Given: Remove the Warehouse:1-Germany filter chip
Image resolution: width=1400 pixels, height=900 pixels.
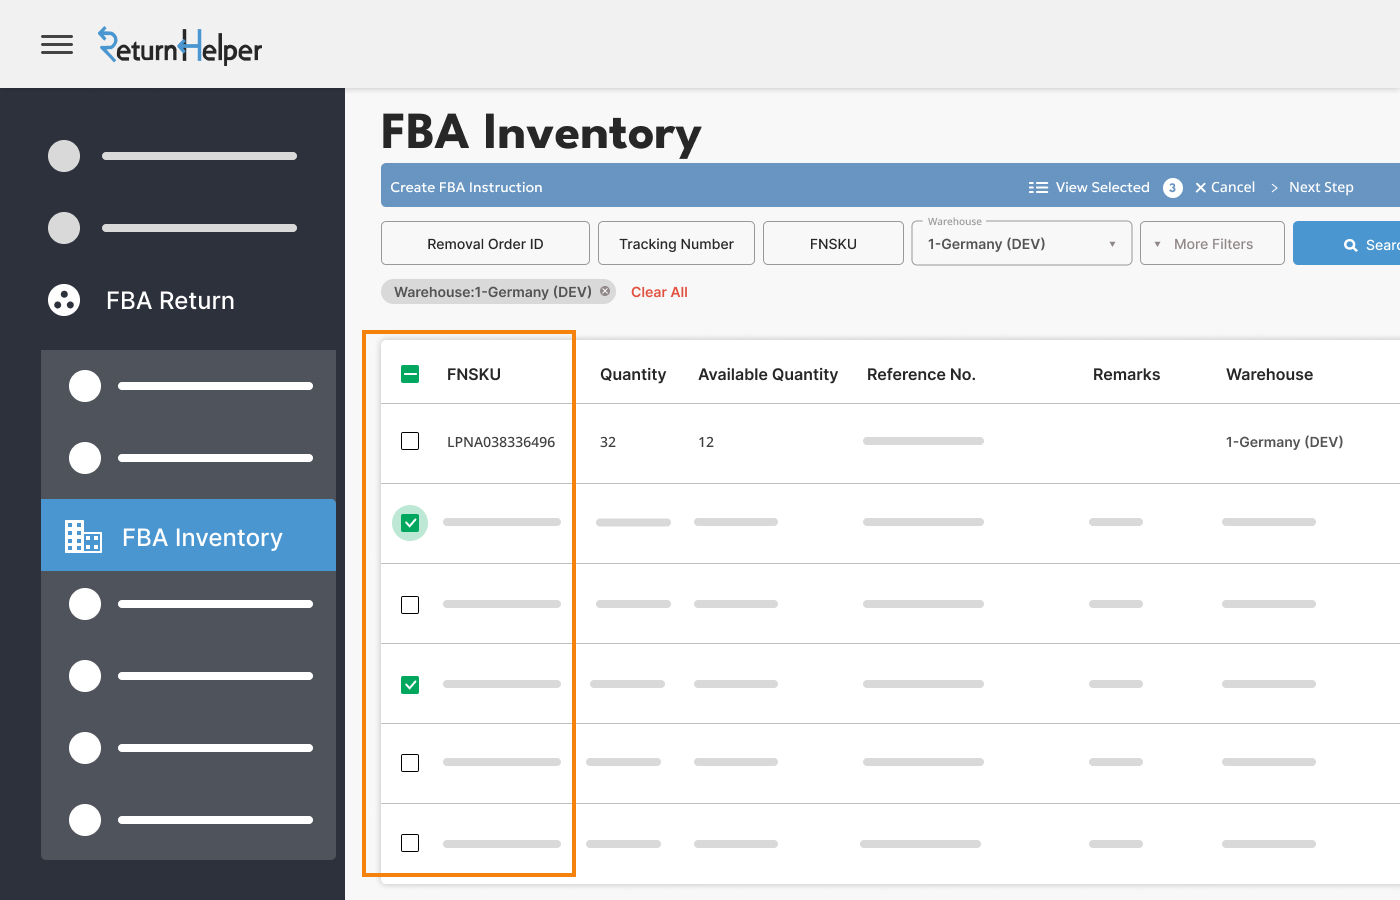Looking at the screenshot, I should click(x=605, y=292).
